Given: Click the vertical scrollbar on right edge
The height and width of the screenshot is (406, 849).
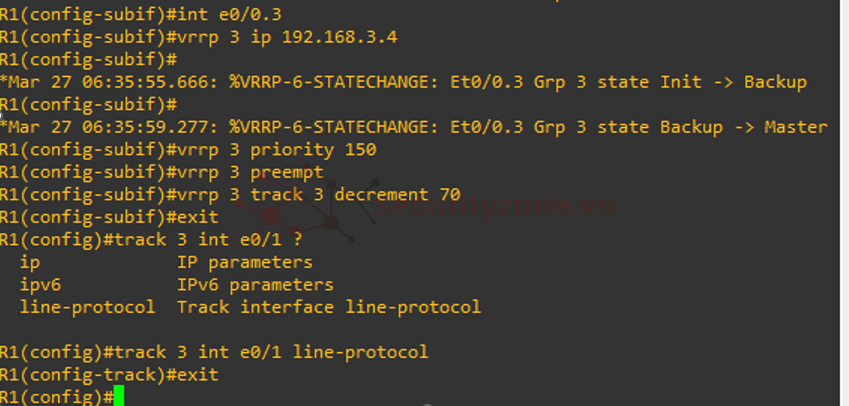Looking at the screenshot, I should (x=844, y=203).
